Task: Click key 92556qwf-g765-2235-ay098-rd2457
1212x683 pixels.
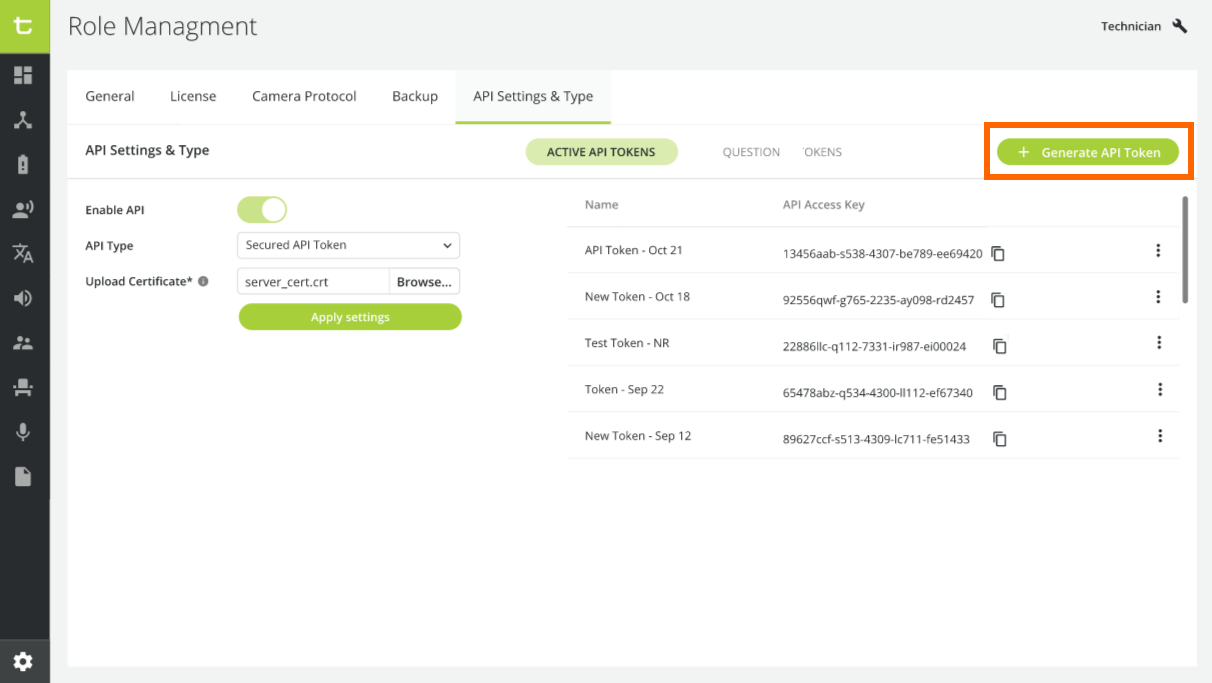Action: (878, 300)
